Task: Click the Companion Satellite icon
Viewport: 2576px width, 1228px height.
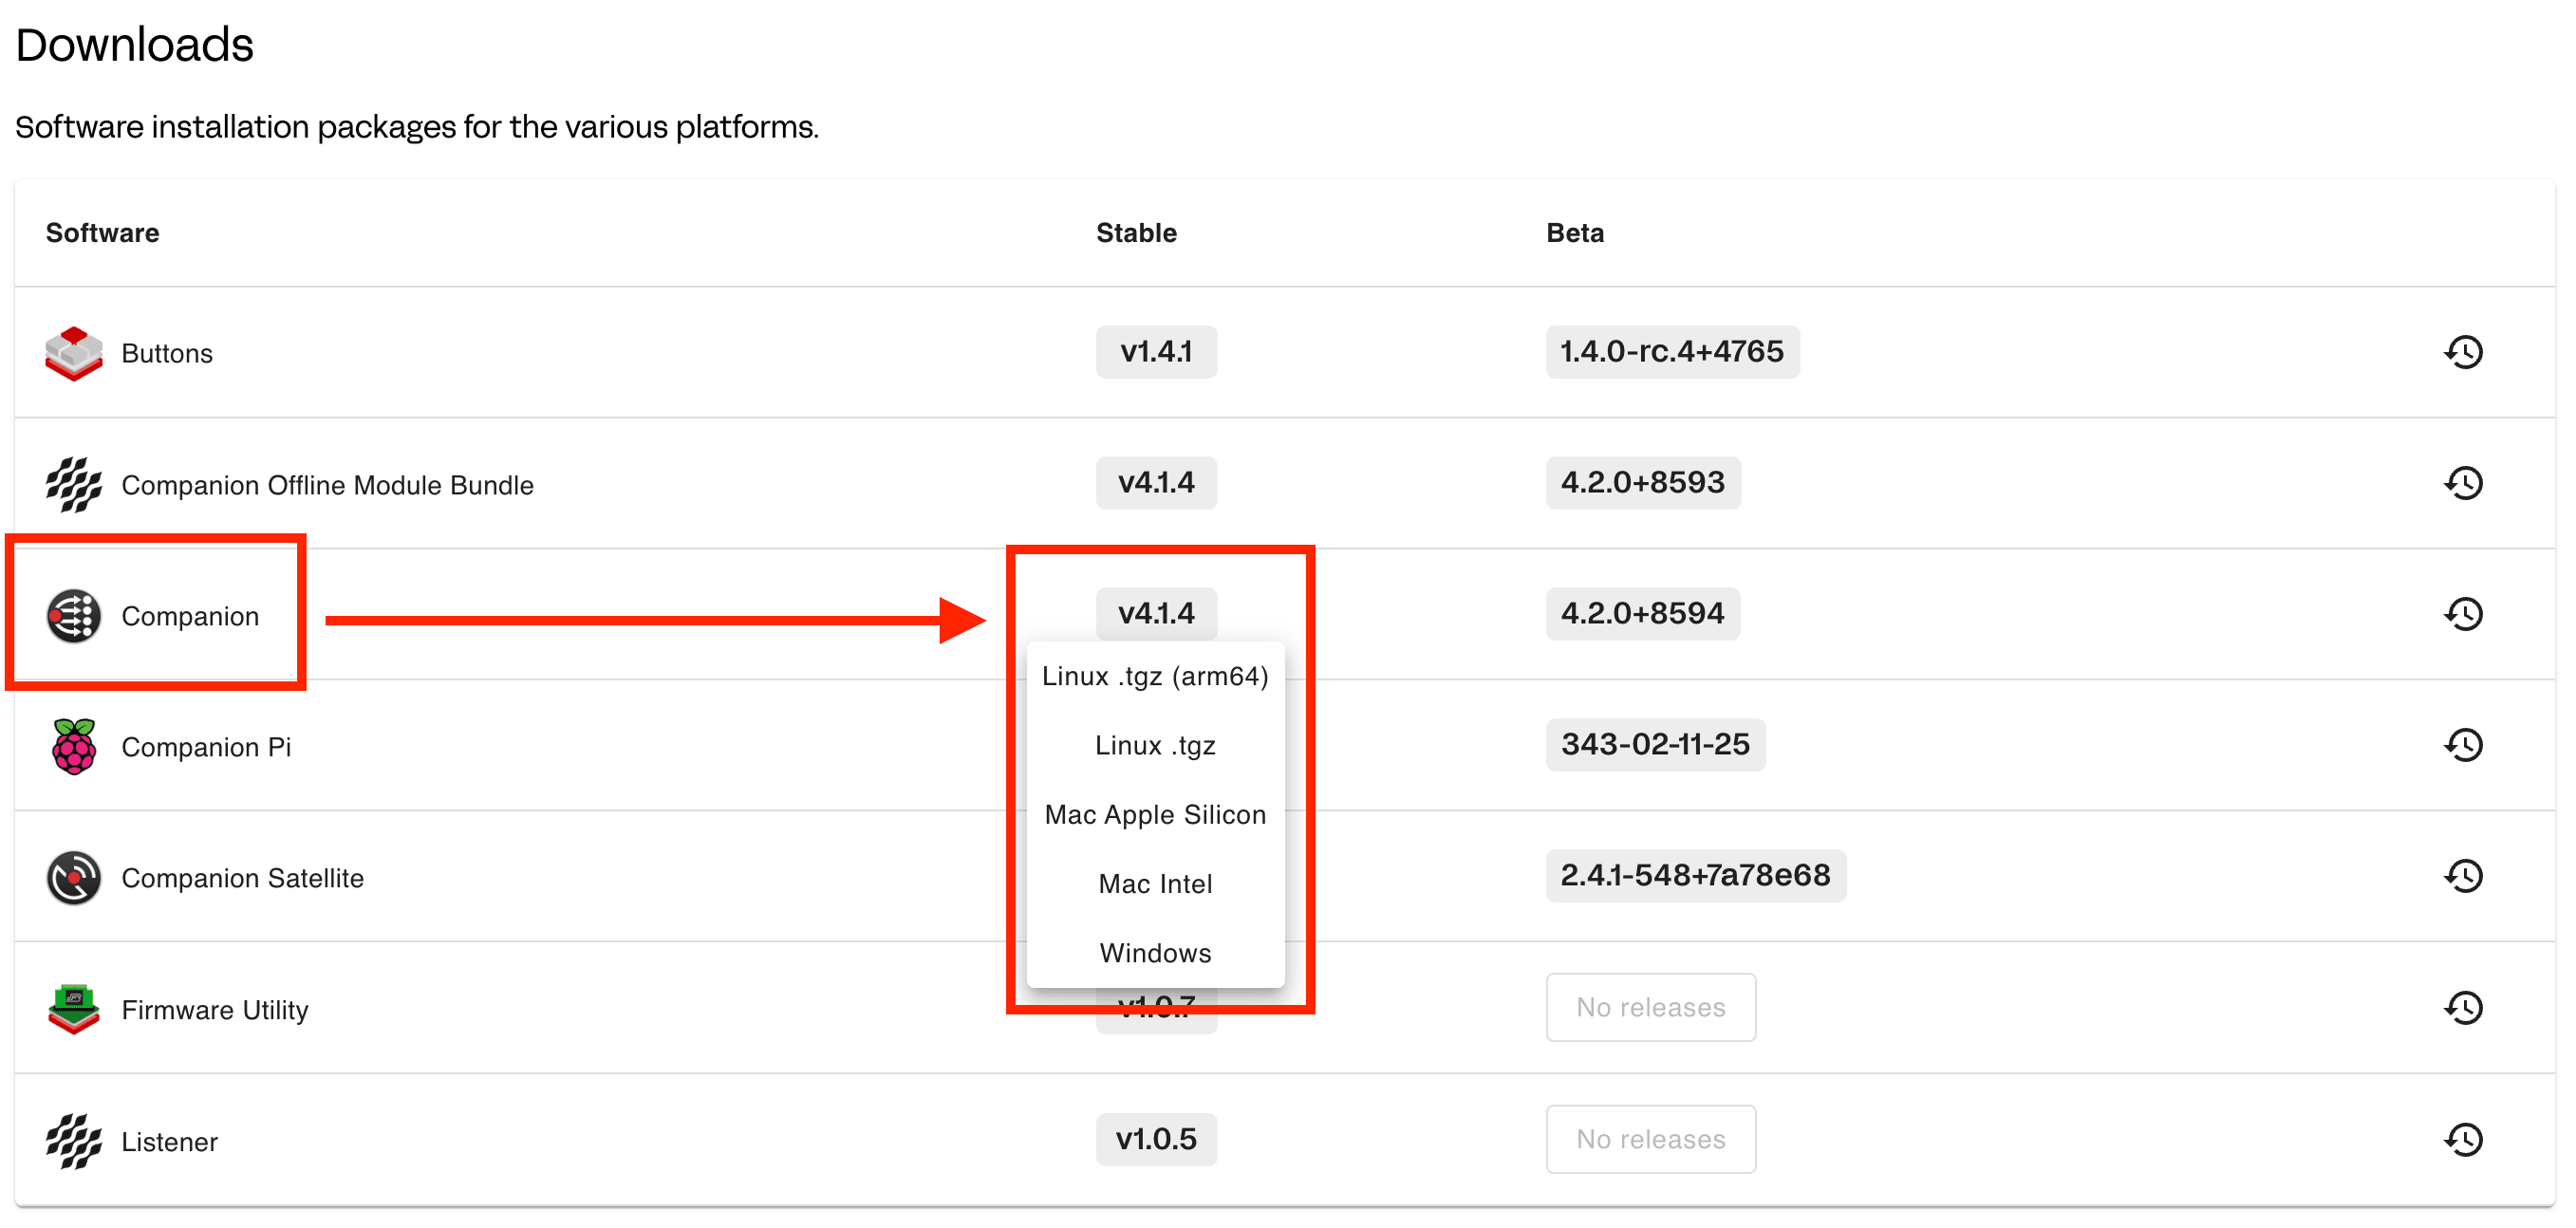Action: (74, 878)
